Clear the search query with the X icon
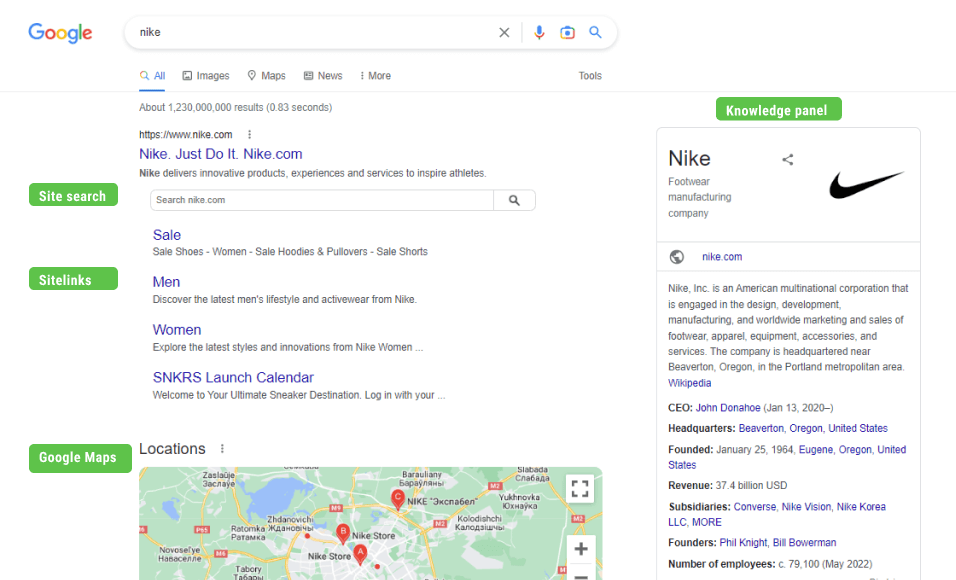 pos(504,32)
